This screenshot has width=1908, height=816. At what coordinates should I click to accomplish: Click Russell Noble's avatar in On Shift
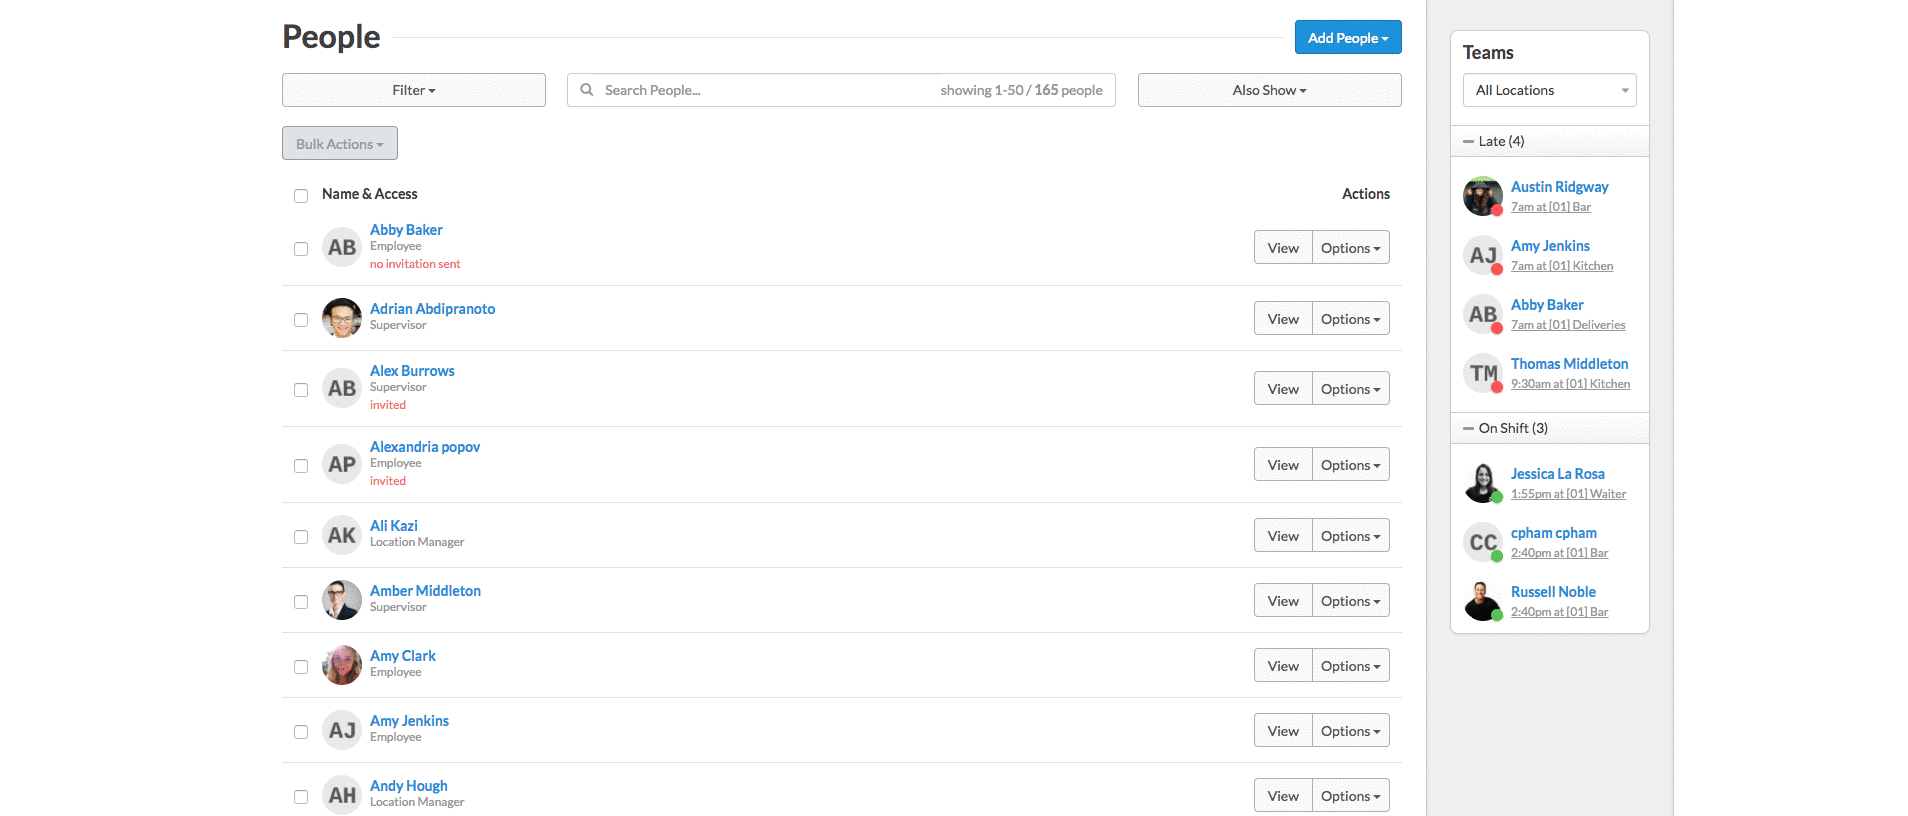1482,601
